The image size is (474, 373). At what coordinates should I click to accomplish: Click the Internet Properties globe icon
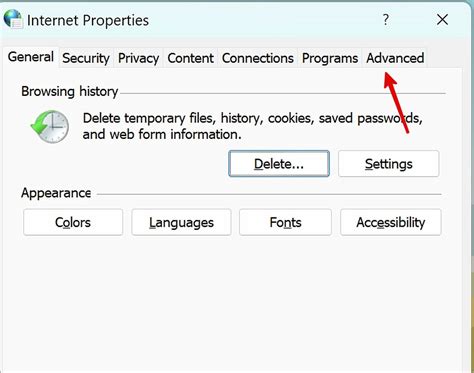(x=13, y=19)
